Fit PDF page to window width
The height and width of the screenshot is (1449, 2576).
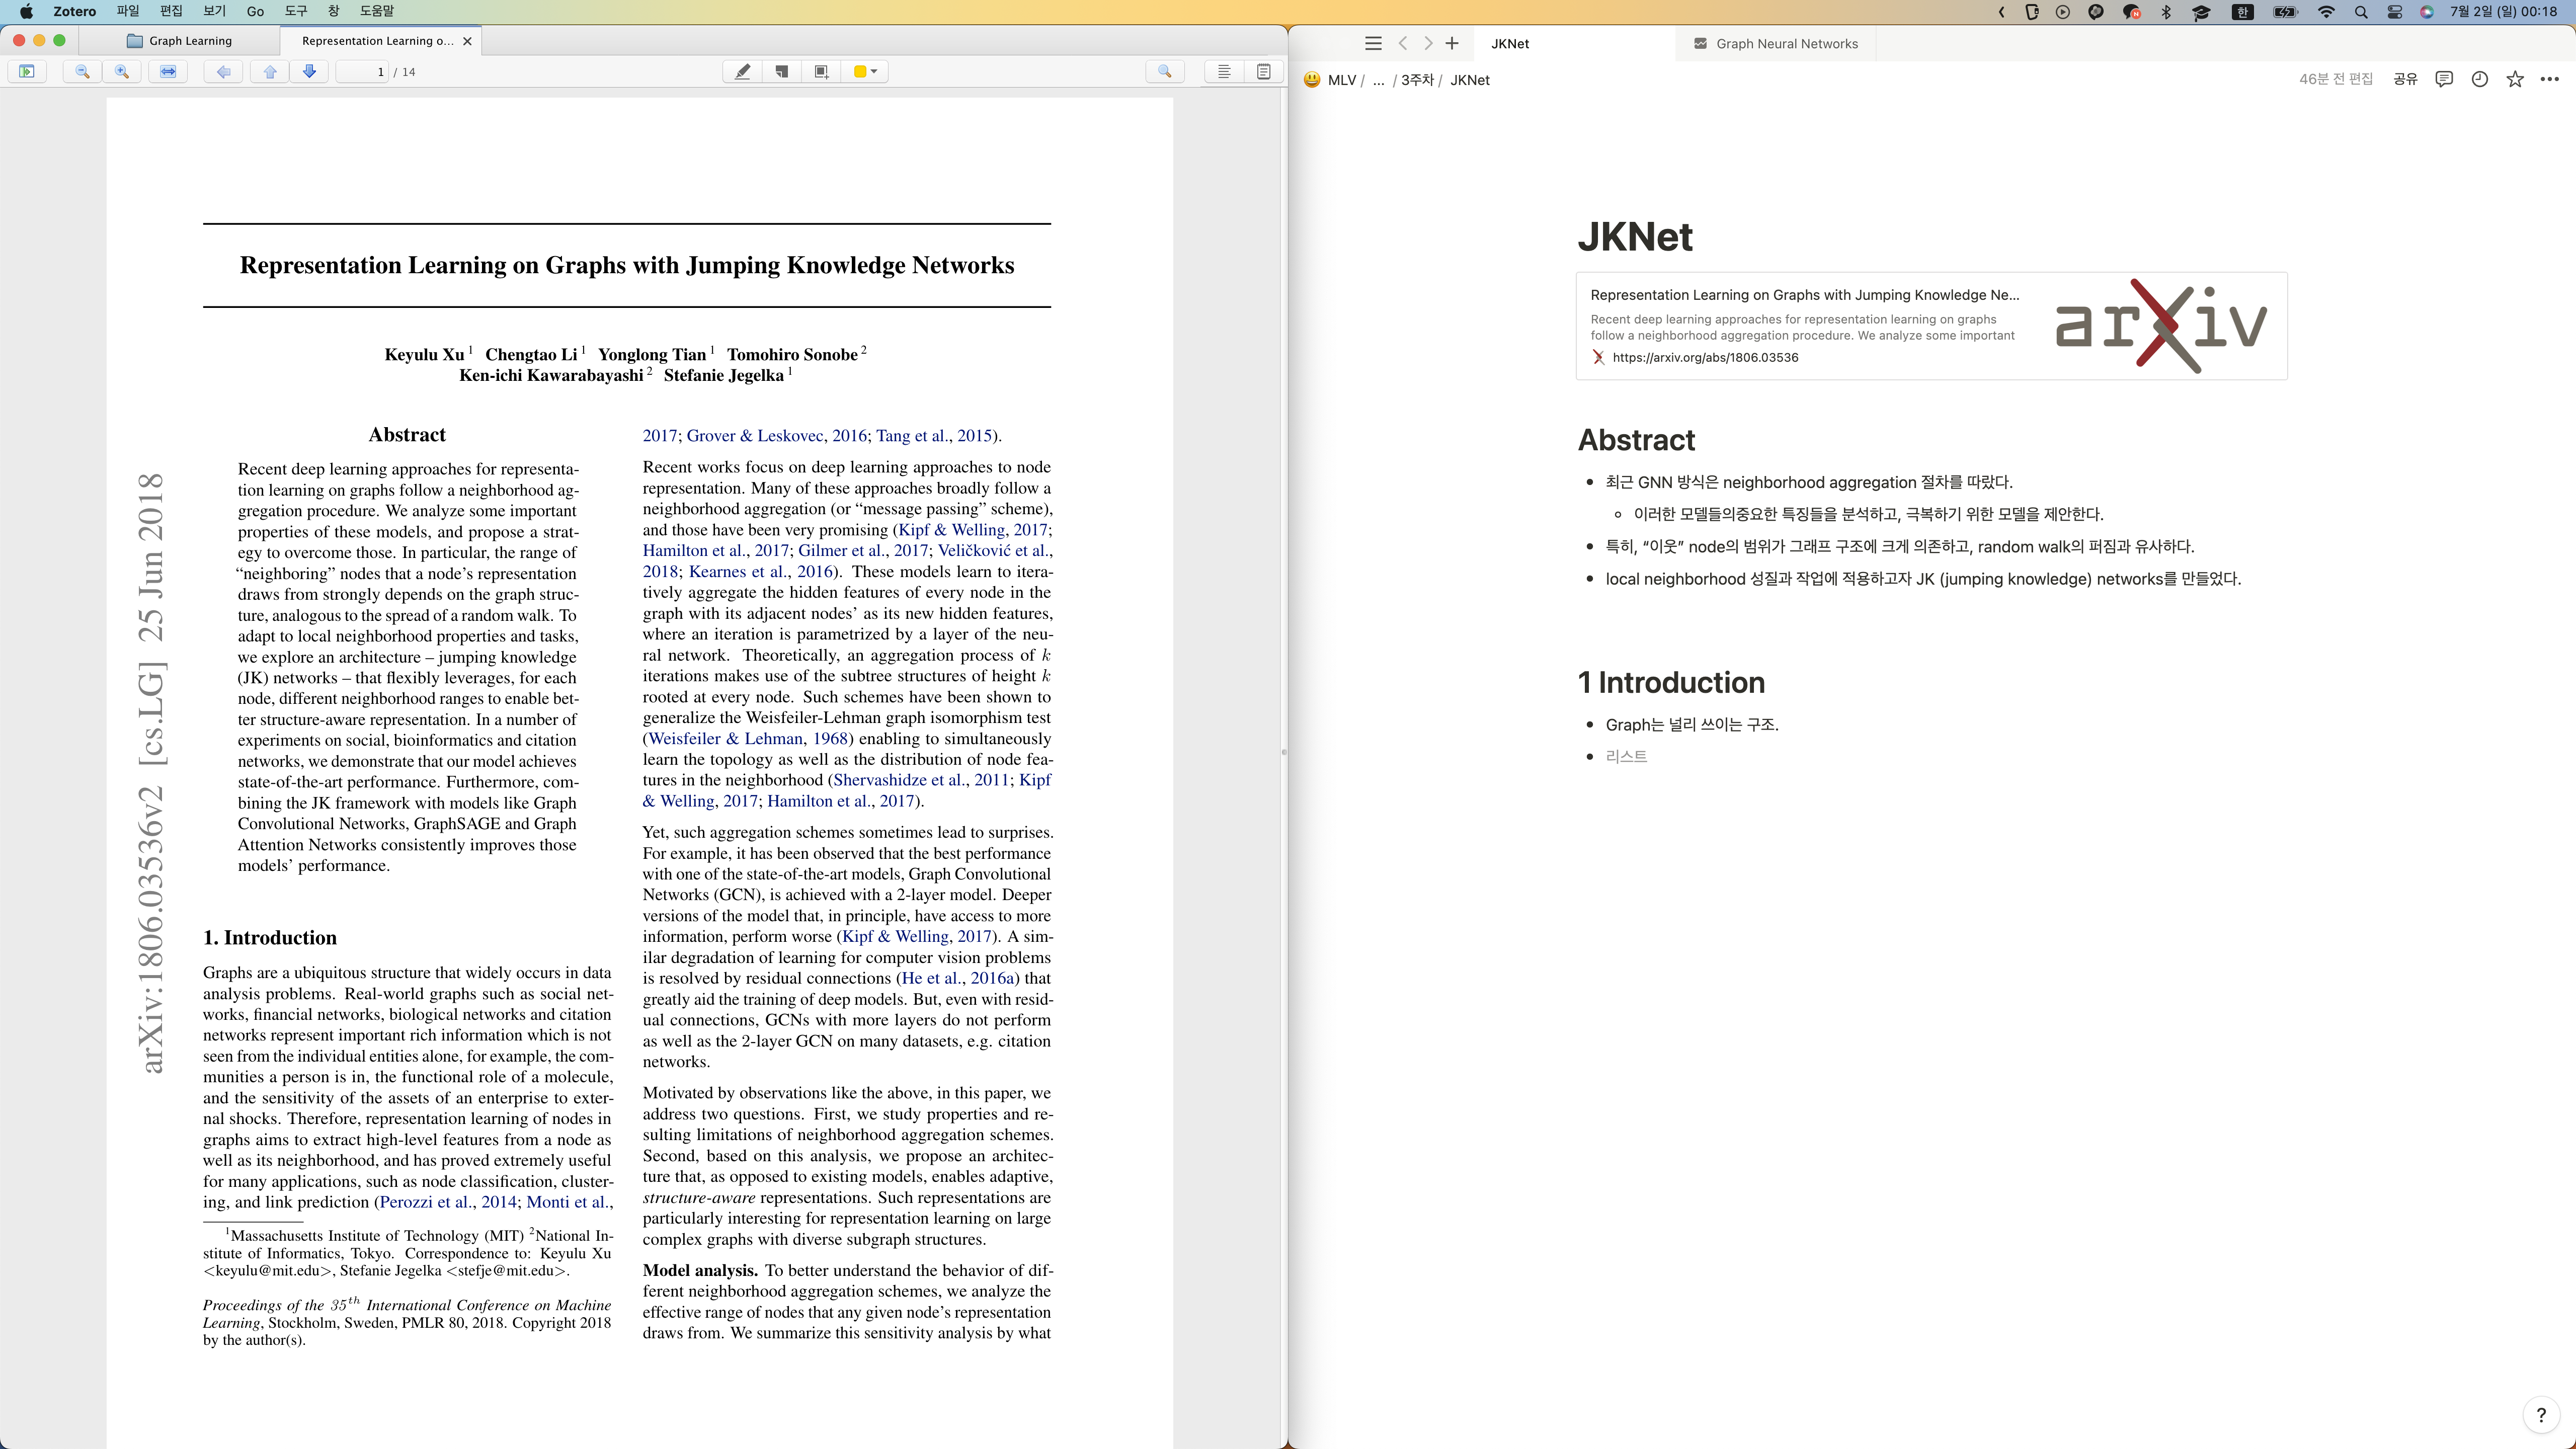[x=168, y=71]
